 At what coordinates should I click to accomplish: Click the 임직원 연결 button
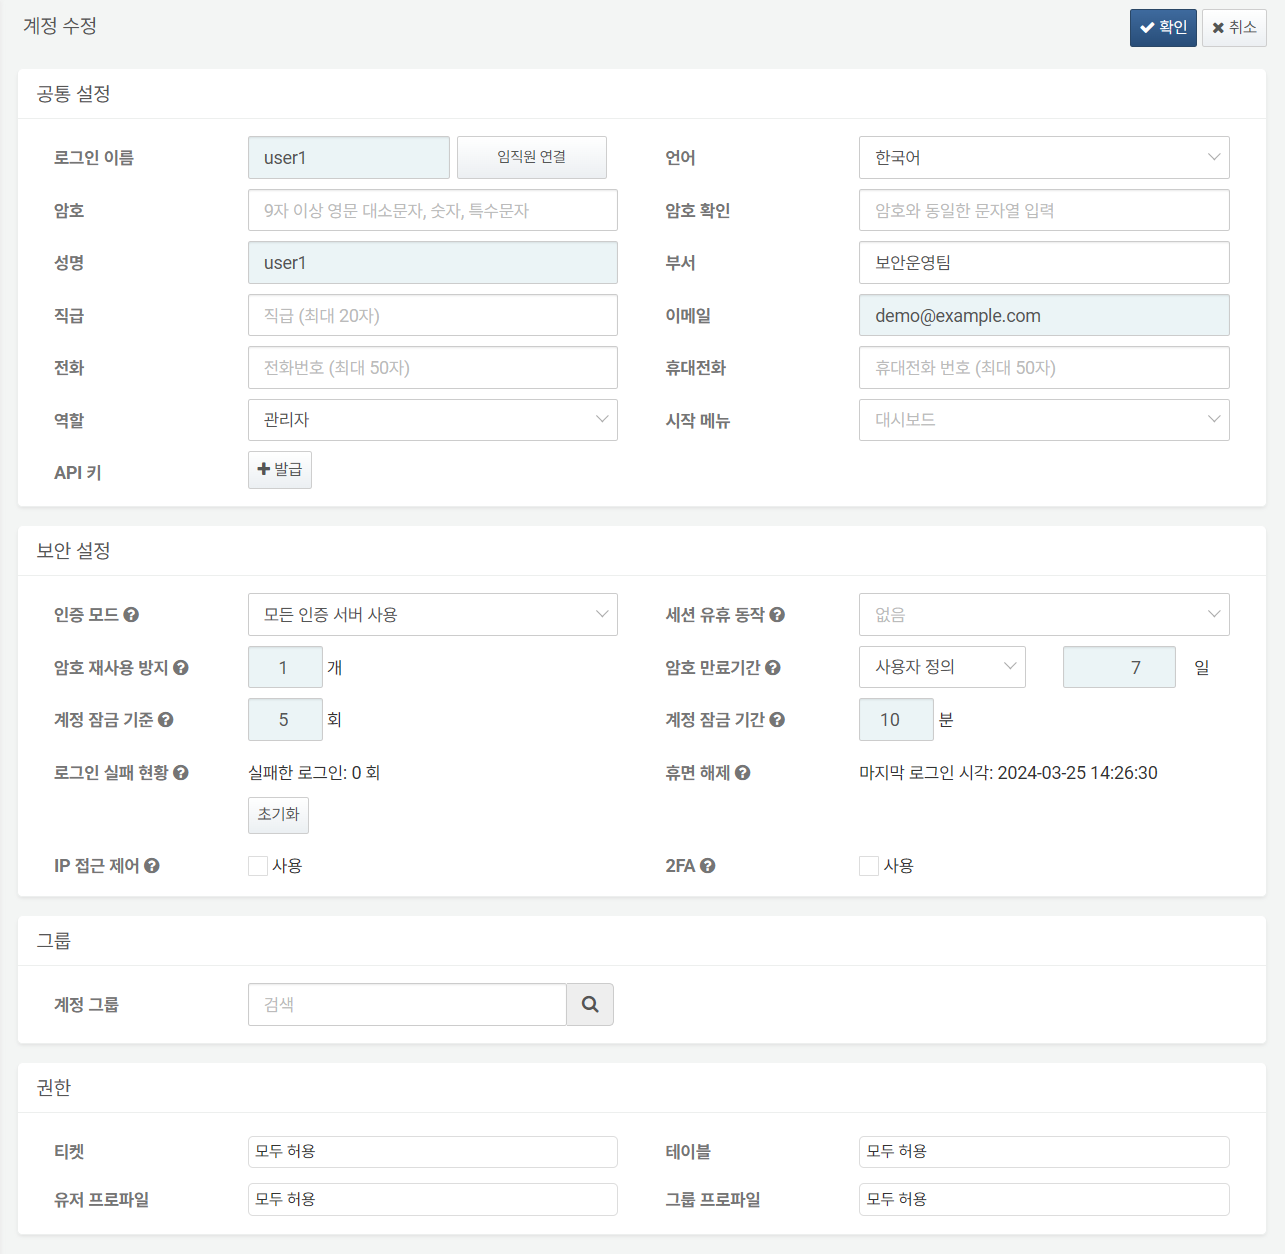coord(532,158)
